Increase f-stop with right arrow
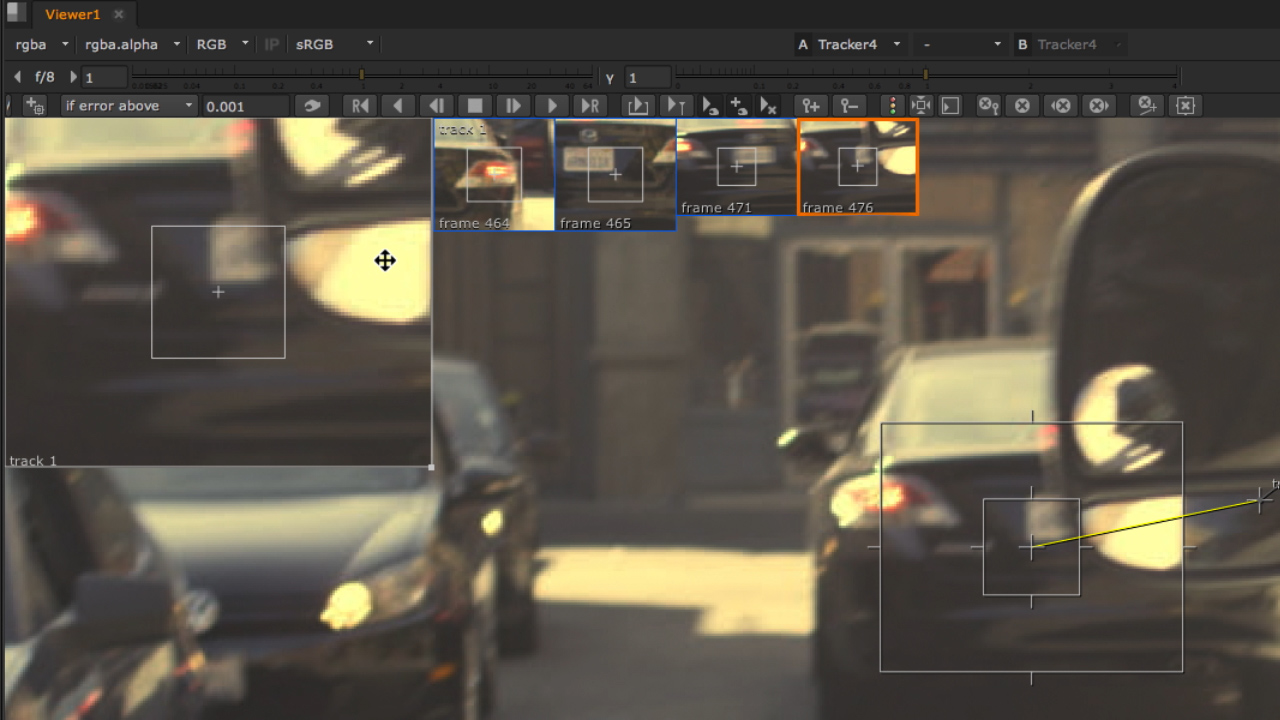Screen dimensions: 1280x720 pyautogui.click(x=73, y=77)
